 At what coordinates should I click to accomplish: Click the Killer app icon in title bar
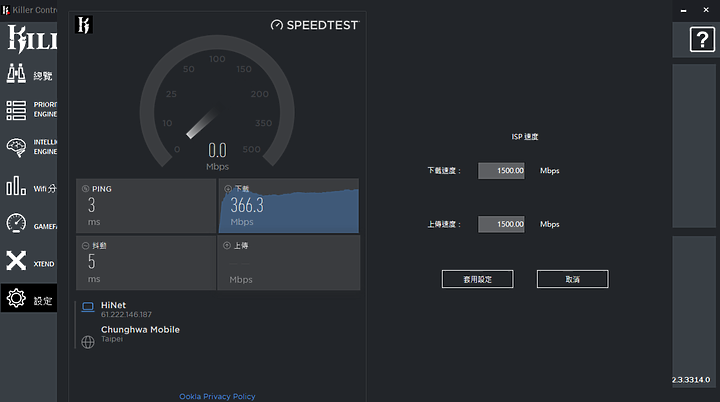6,10
